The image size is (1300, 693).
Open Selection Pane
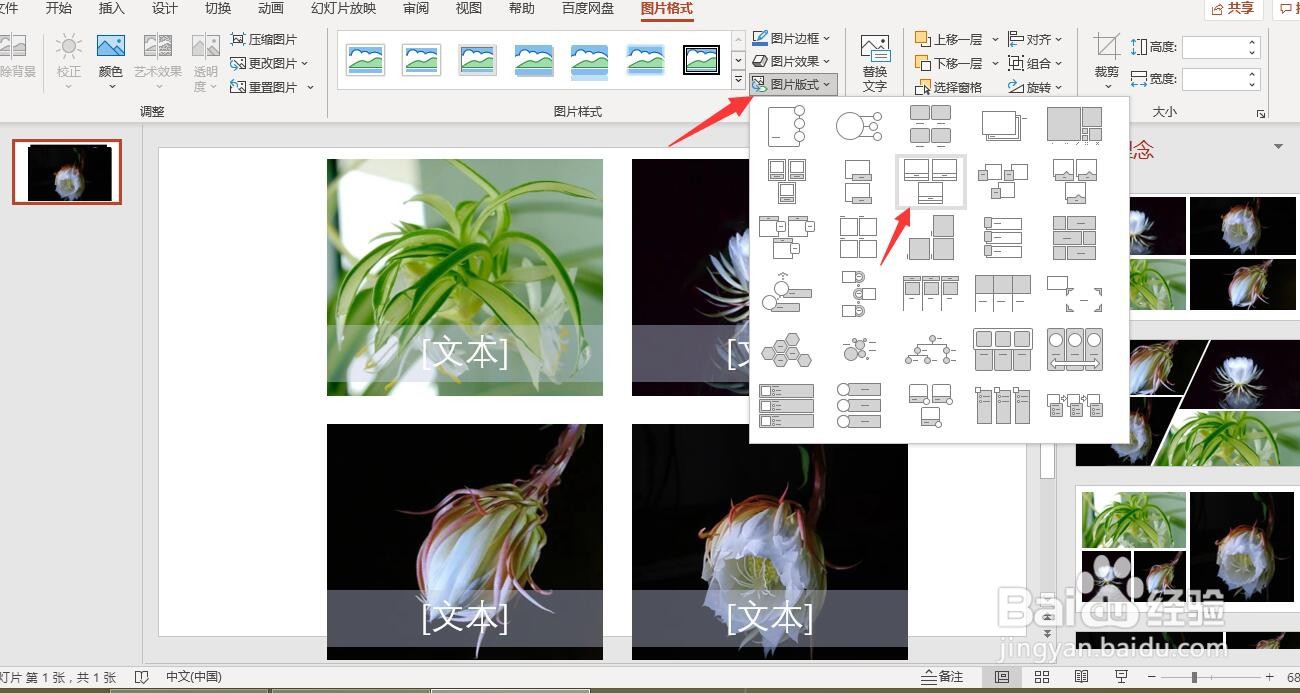coord(949,87)
